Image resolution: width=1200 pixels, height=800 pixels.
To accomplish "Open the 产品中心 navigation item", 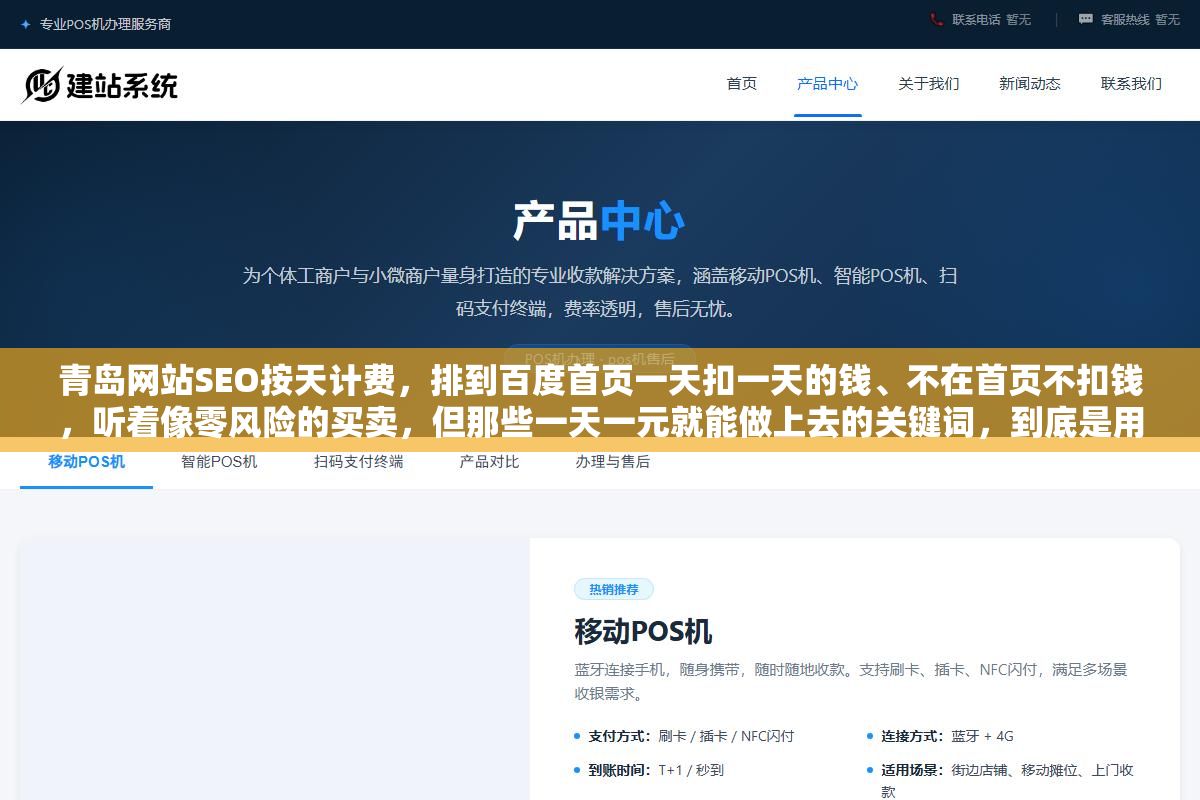I will [x=827, y=84].
